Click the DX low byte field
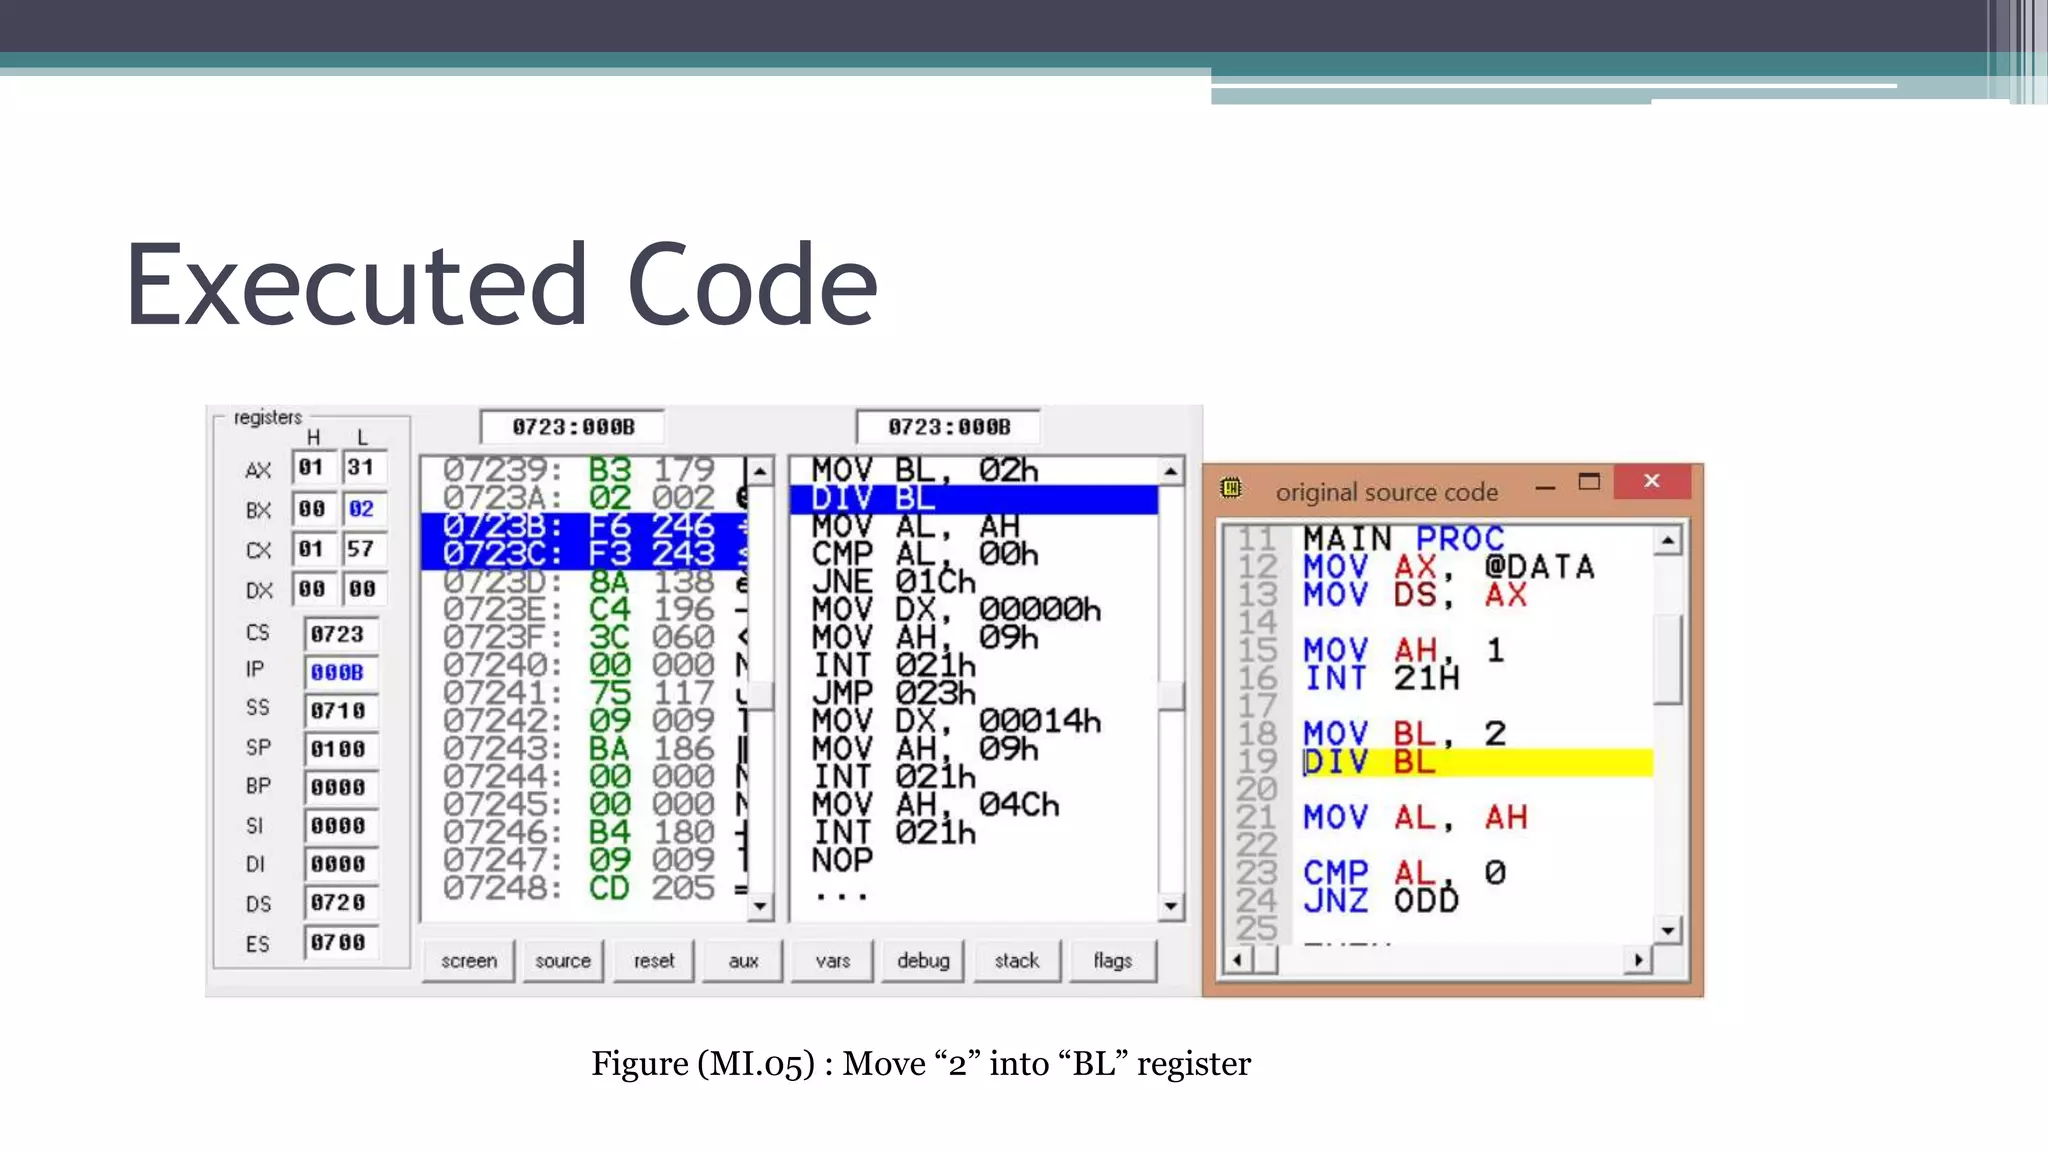The image size is (2048, 1152). (x=362, y=589)
